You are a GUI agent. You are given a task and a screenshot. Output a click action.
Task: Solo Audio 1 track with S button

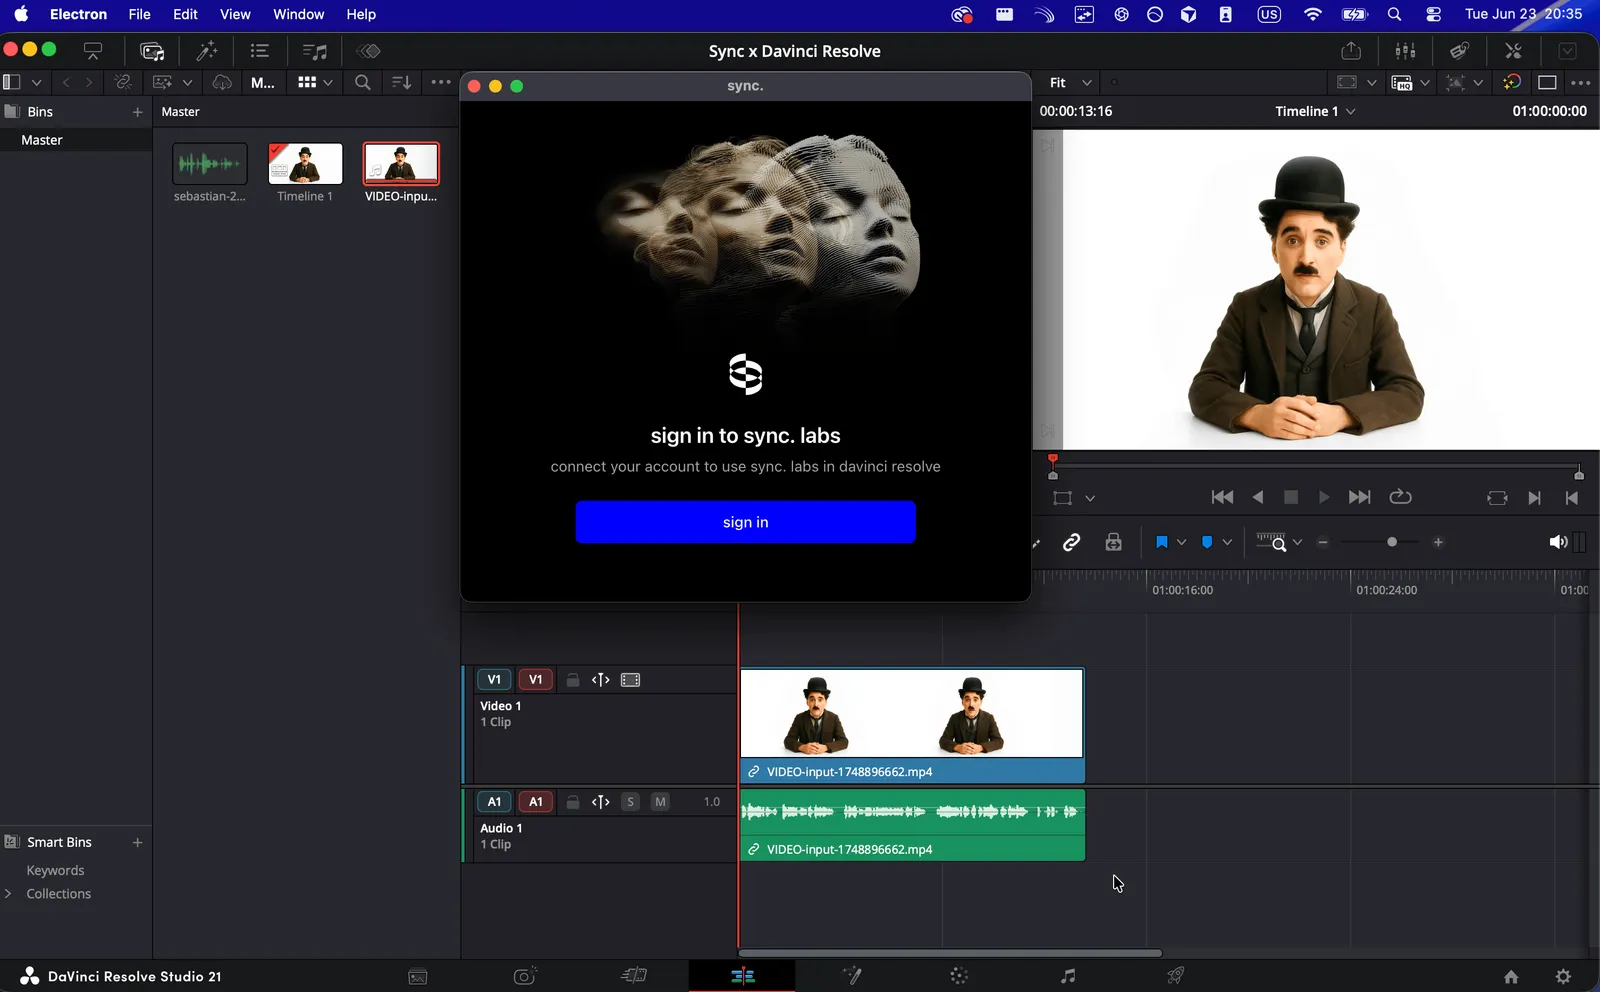pyautogui.click(x=630, y=802)
